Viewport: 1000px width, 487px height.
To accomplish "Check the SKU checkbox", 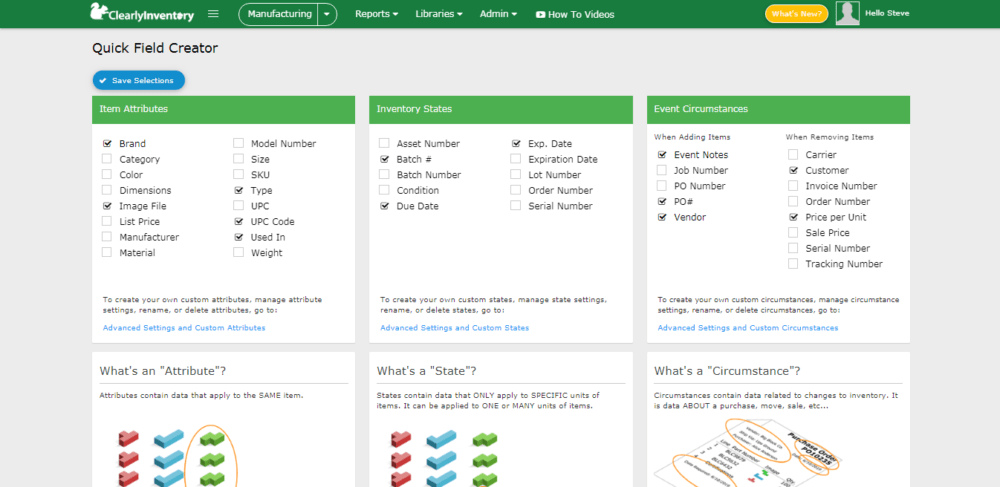I will tap(239, 175).
